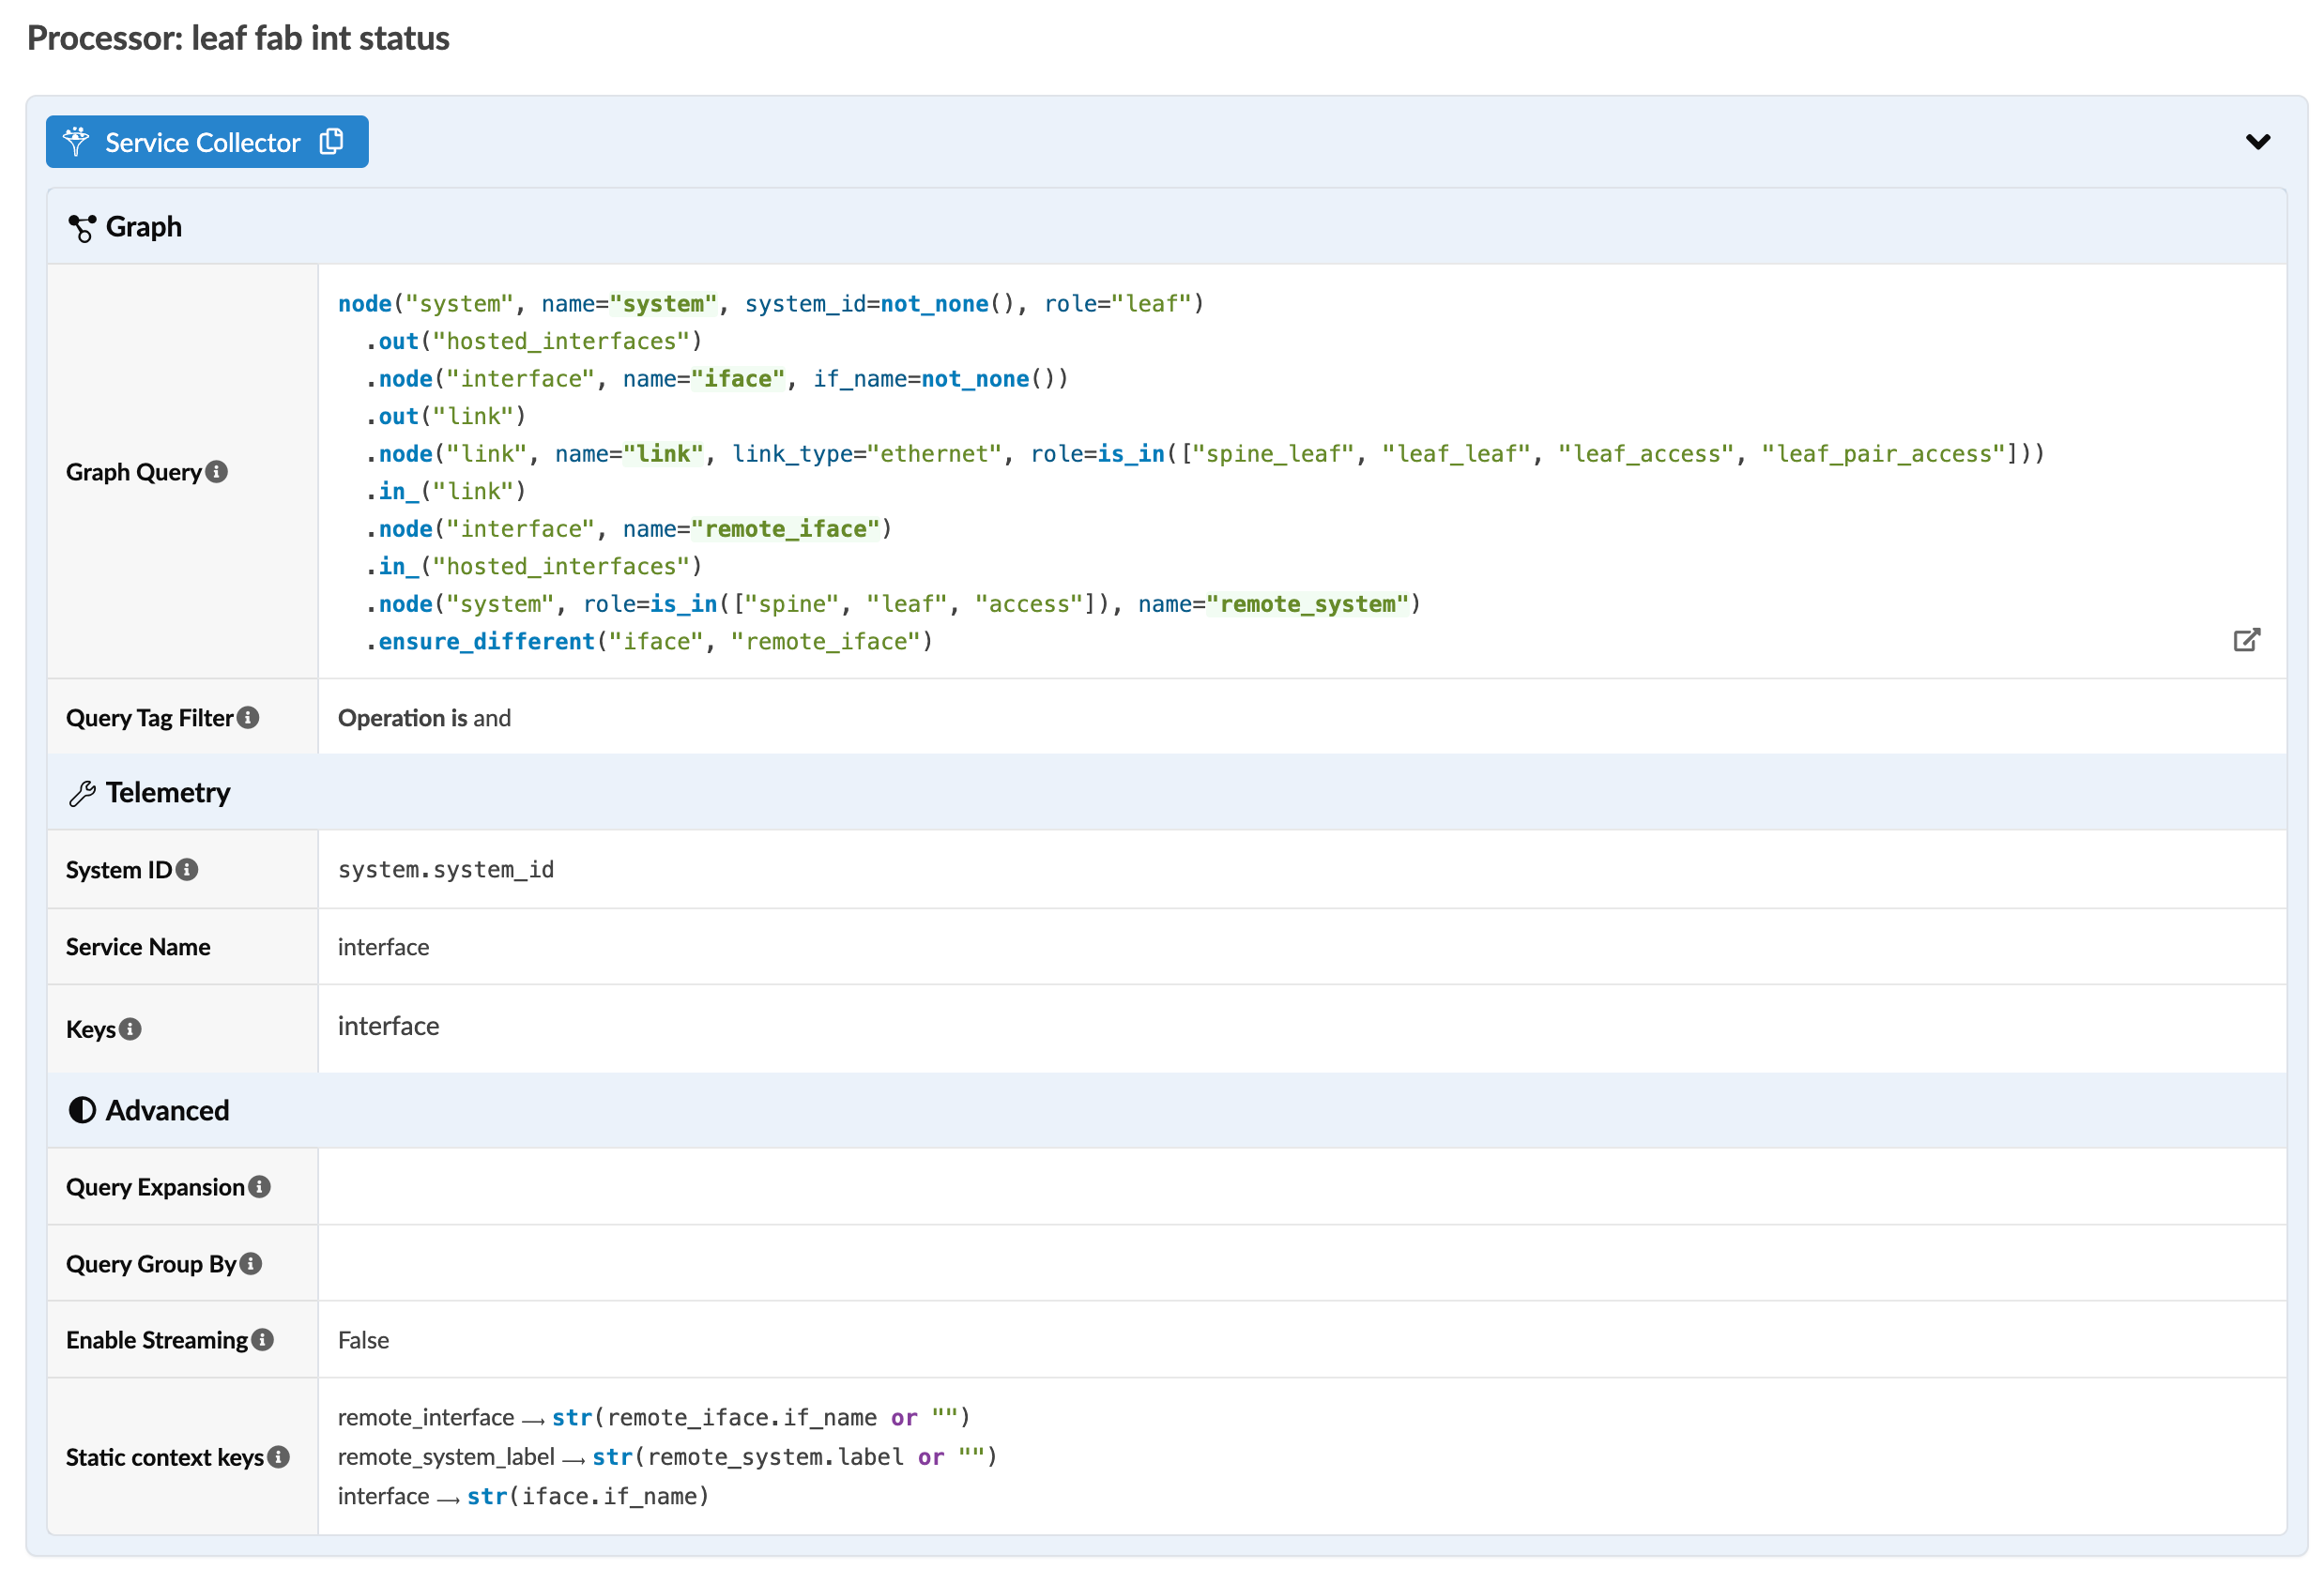Click the Telemetry section header
Screen dimensions: 2324x1569
tap(168, 792)
